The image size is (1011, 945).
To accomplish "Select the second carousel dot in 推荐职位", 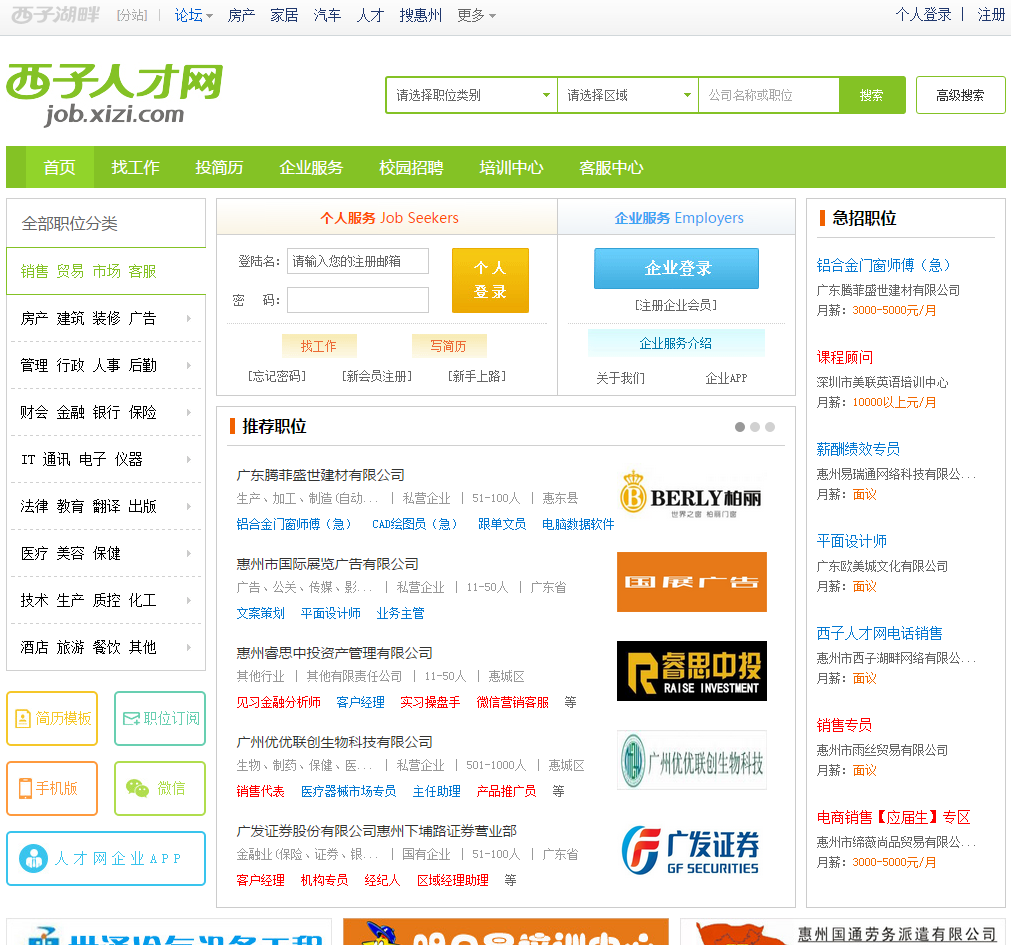I will 754,427.
